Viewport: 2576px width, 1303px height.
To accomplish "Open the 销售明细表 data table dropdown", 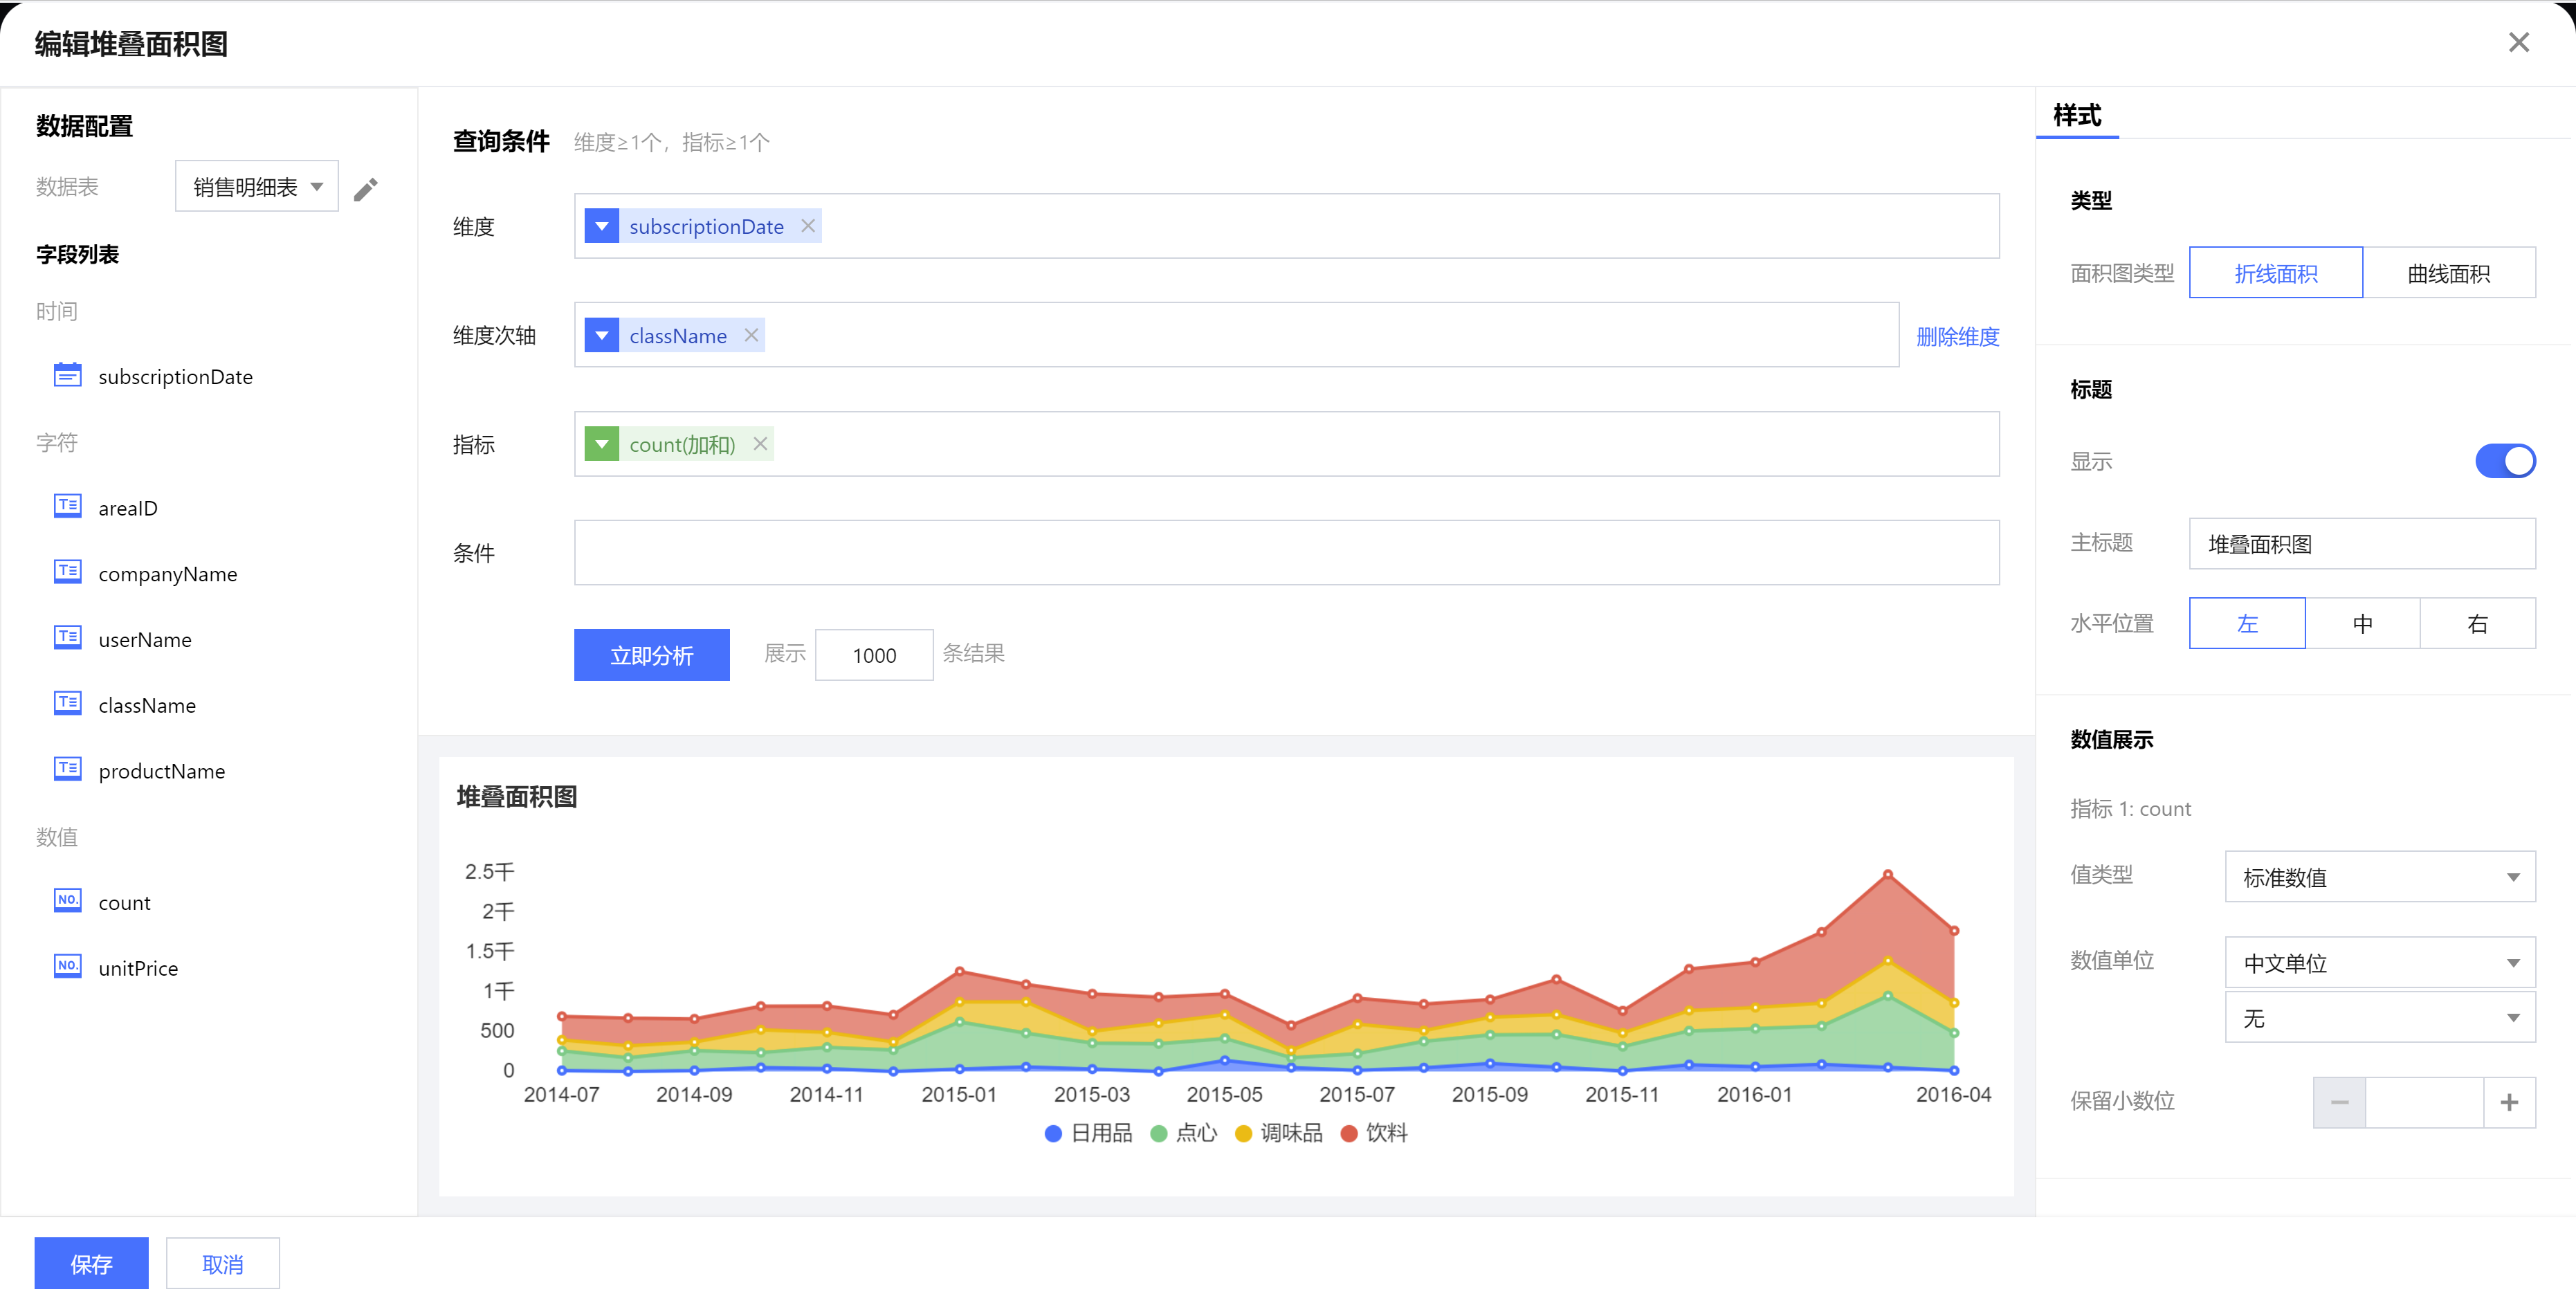I will coord(257,187).
